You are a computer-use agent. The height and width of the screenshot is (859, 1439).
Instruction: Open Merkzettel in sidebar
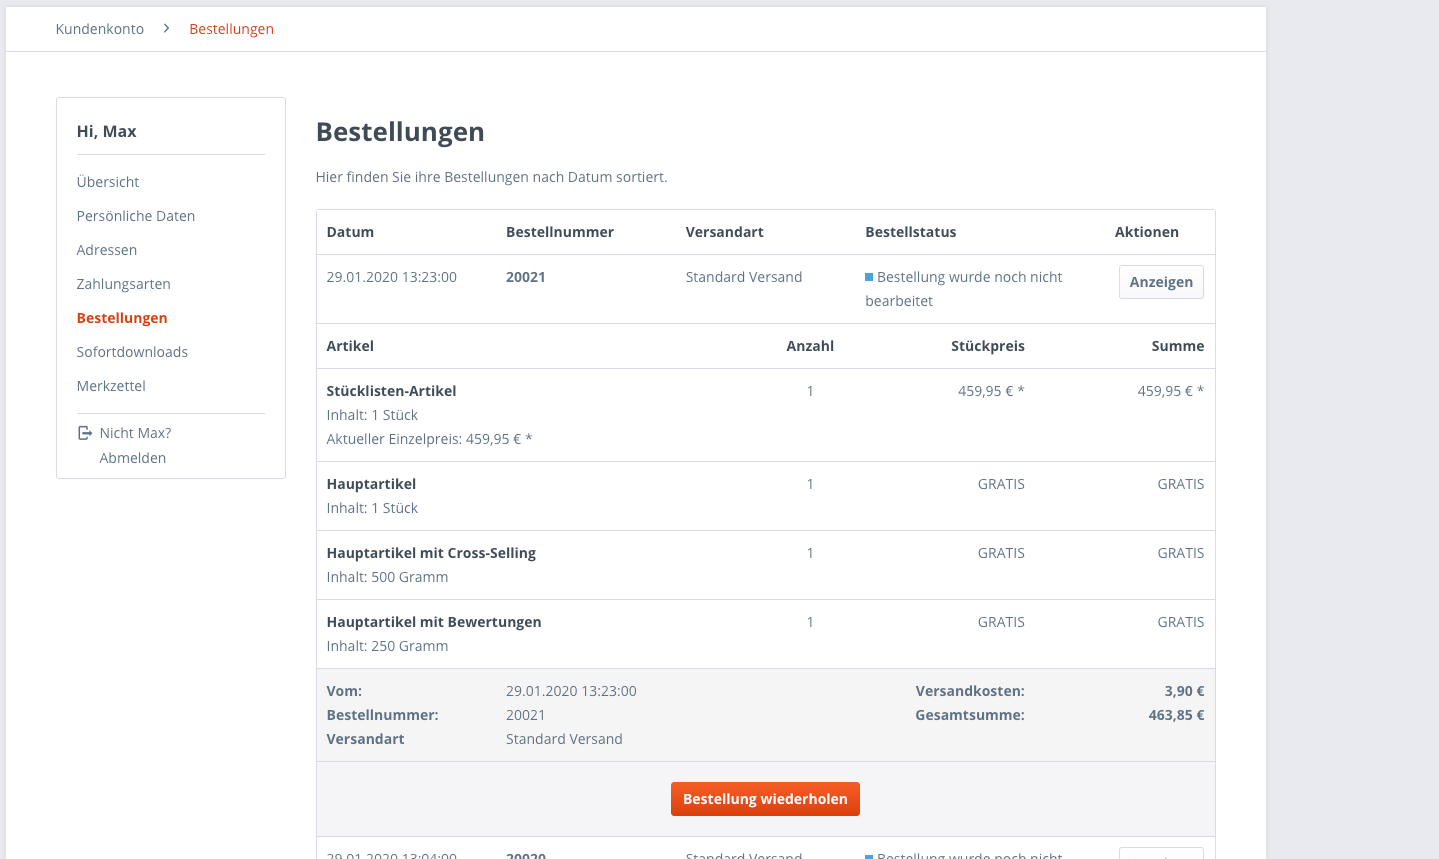click(111, 386)
